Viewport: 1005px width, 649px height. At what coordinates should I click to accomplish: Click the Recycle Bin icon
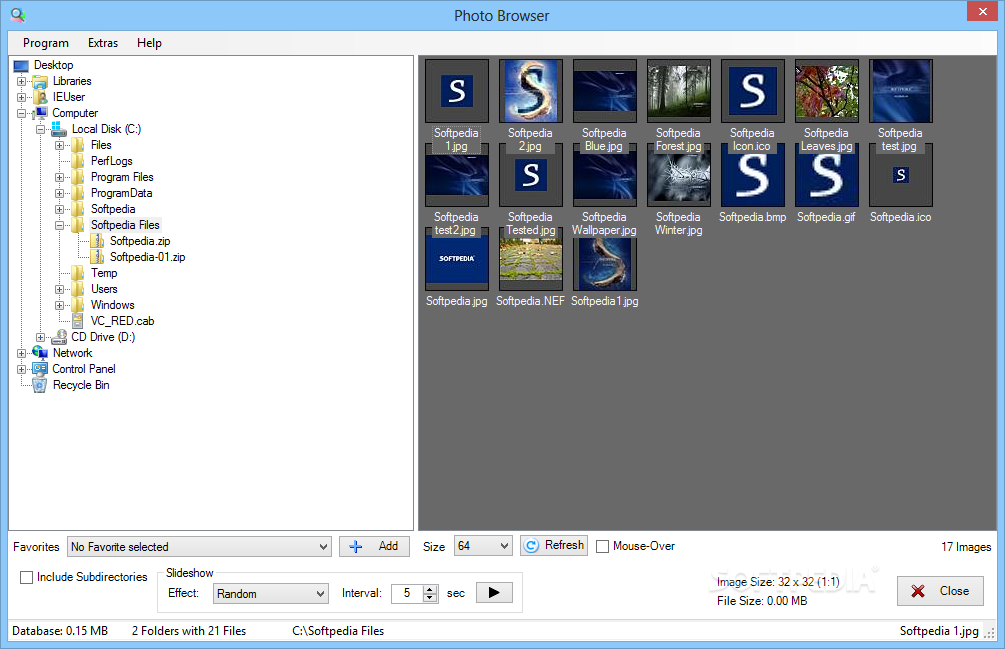pos(40,385)
